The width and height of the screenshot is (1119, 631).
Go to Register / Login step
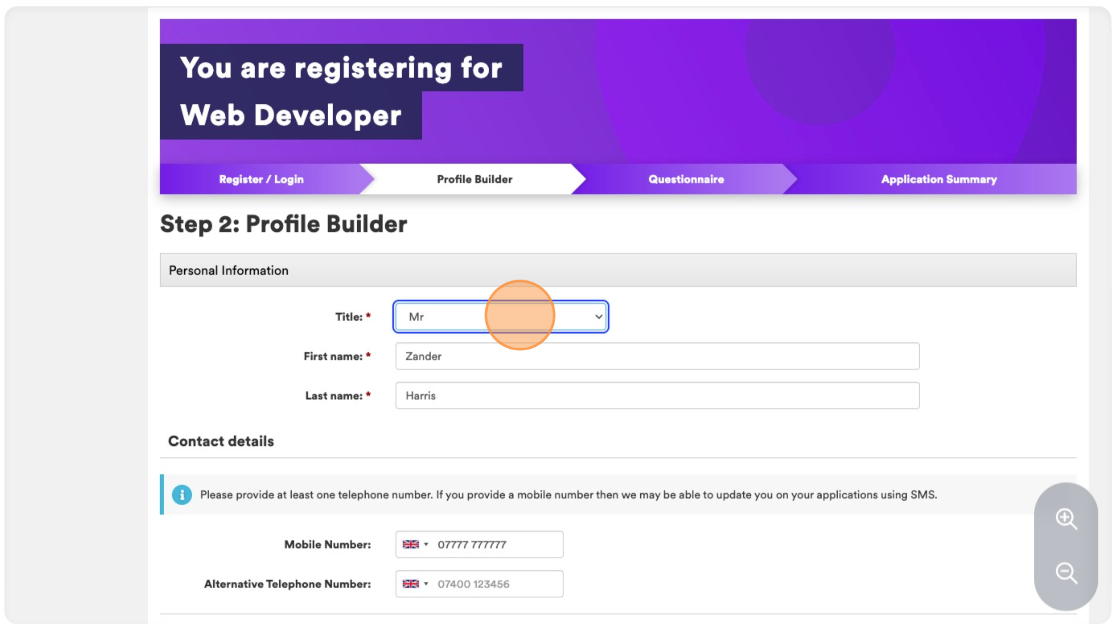coord(261,179)
